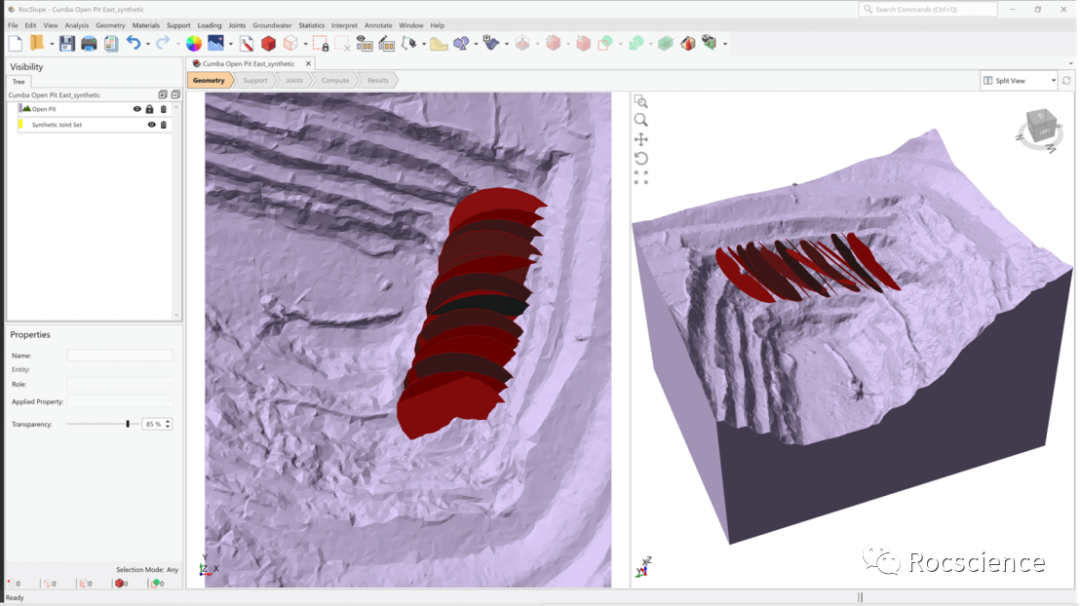Switch to the Geometry workflow tab

point(209,80)
